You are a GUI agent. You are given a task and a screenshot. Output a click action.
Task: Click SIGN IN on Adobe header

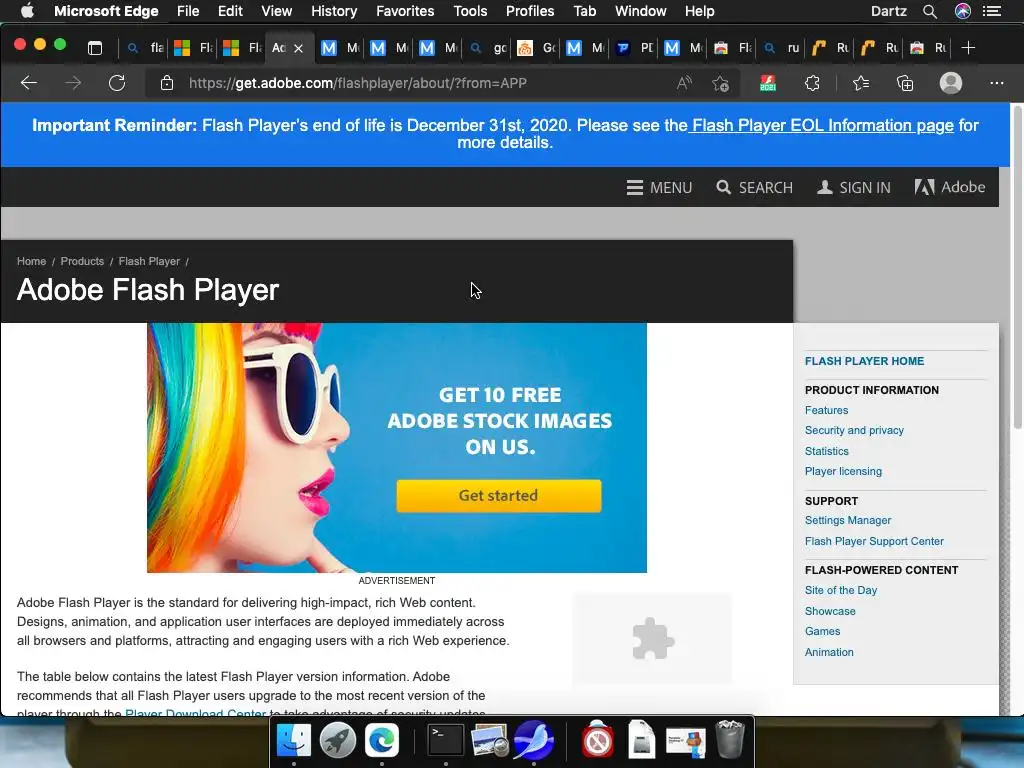click(x=854, y=188)
